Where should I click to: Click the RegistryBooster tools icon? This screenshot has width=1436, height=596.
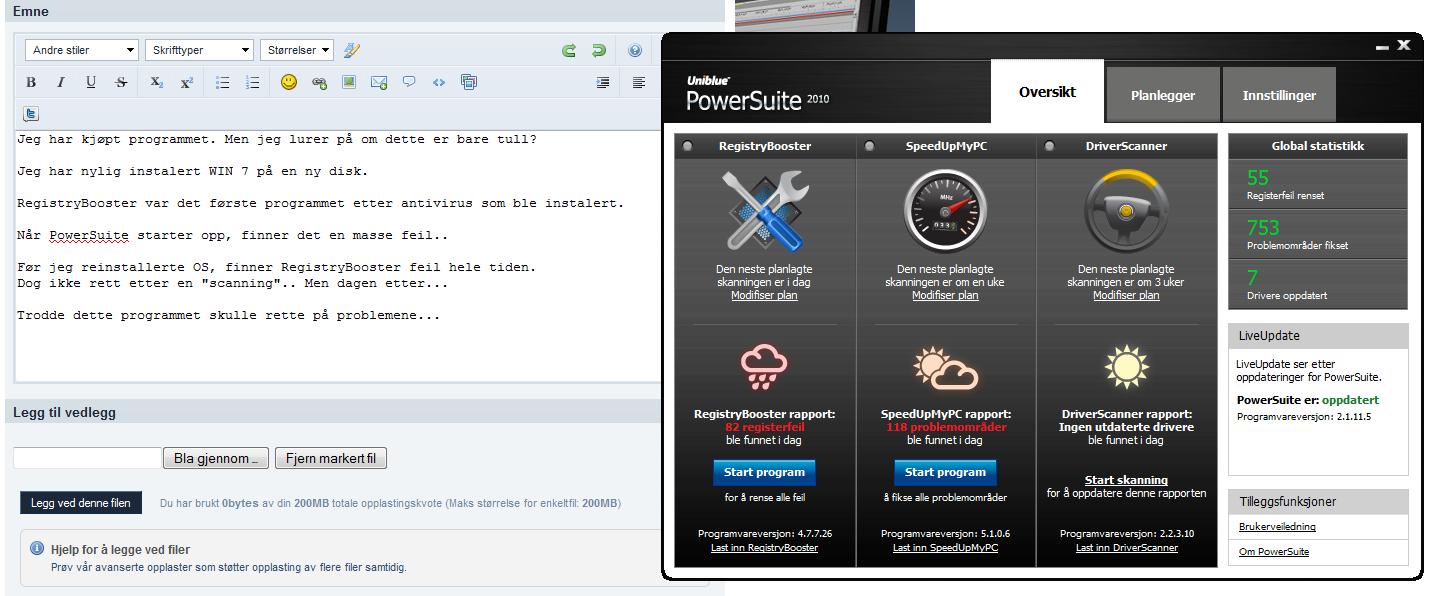tap(765, 209)
